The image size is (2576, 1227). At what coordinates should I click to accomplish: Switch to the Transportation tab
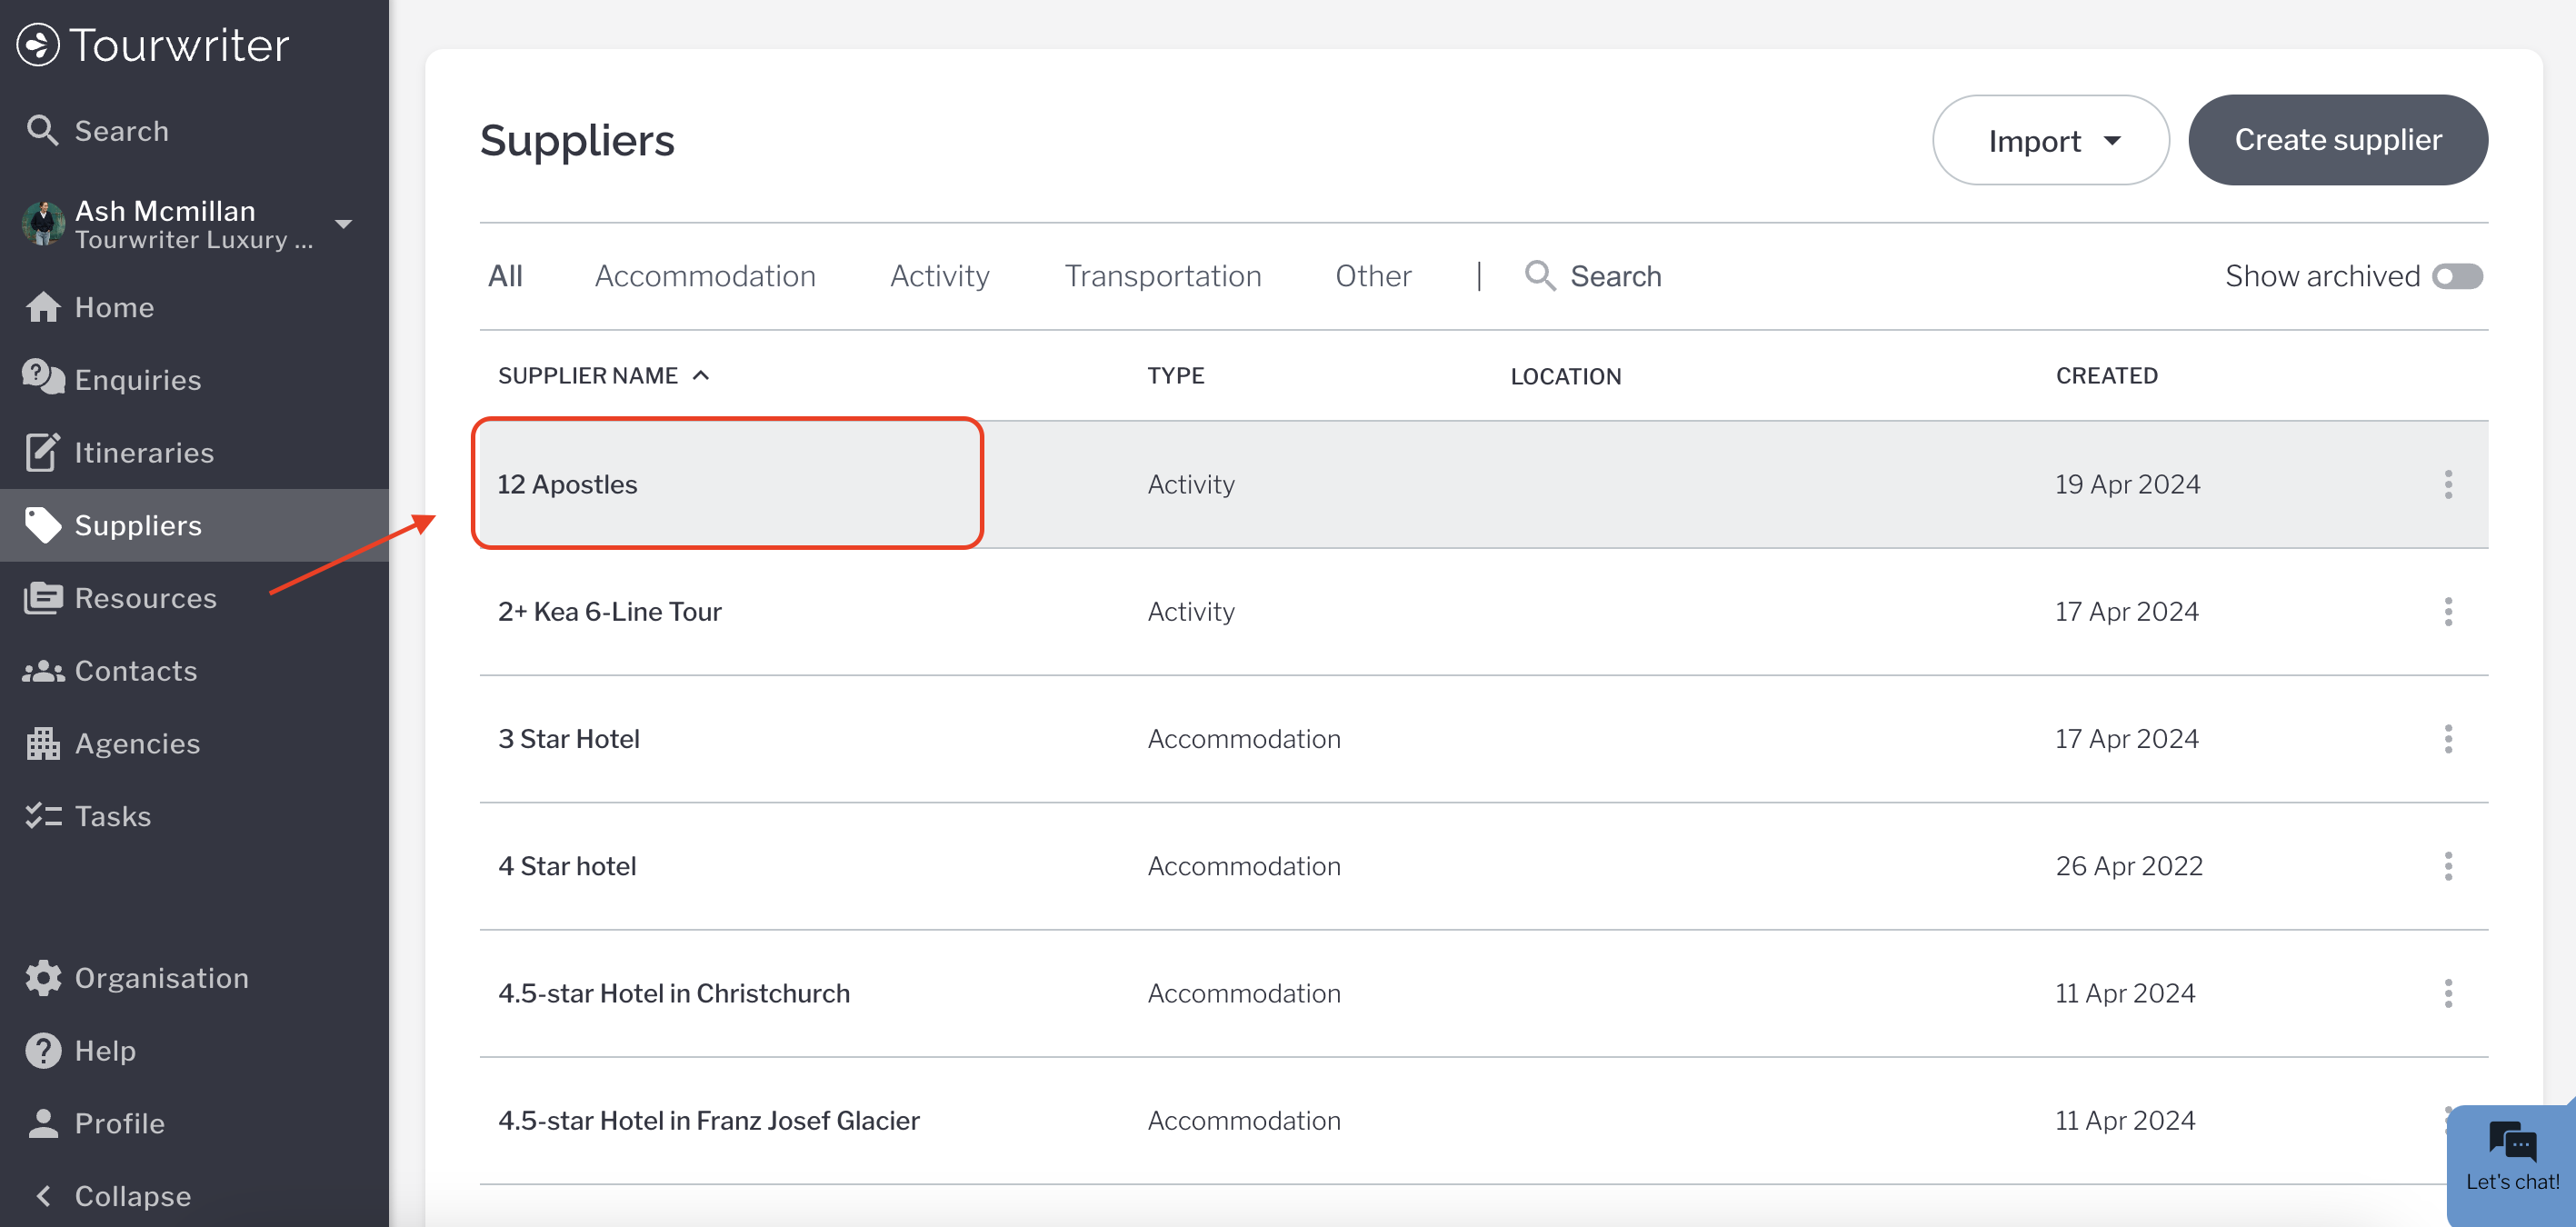[x=1162, y=276]
